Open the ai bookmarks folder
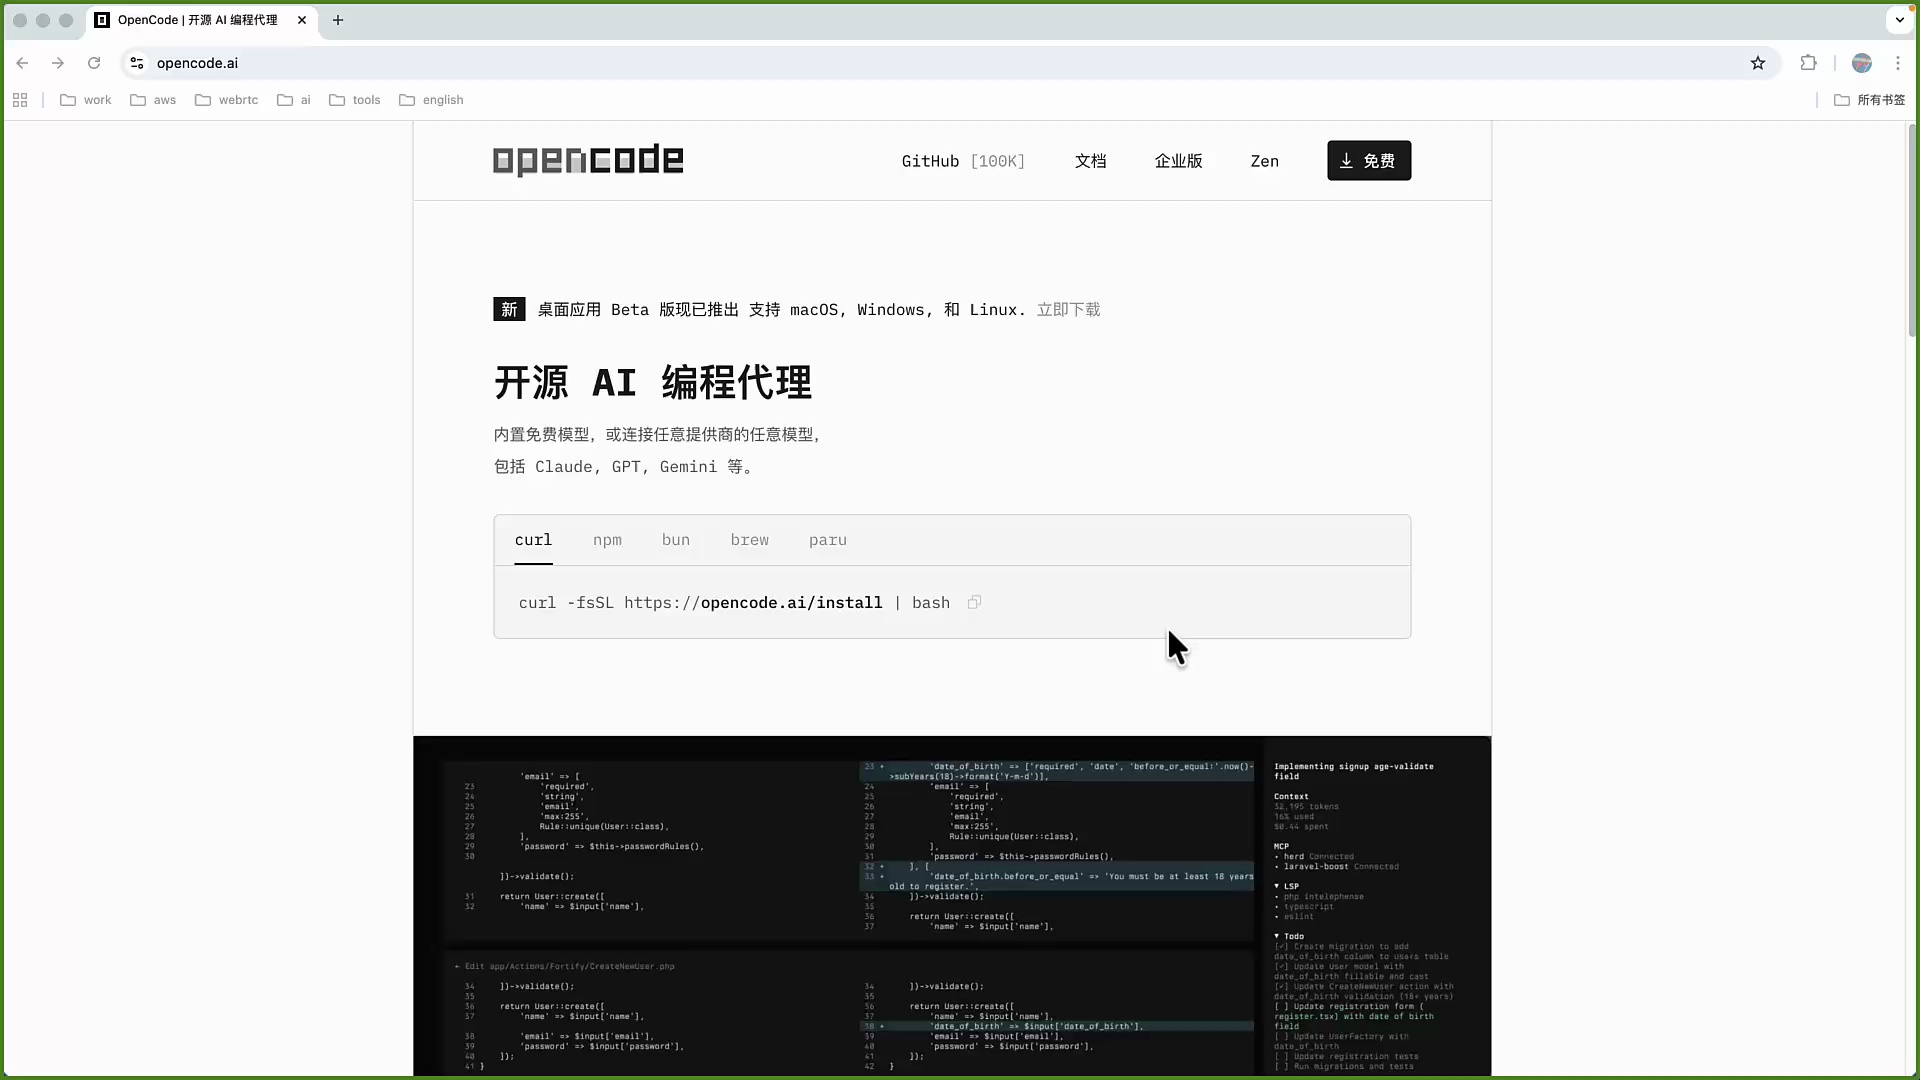The width and height of the screenshot is (1920, 1080). click(x=294, y=100)
